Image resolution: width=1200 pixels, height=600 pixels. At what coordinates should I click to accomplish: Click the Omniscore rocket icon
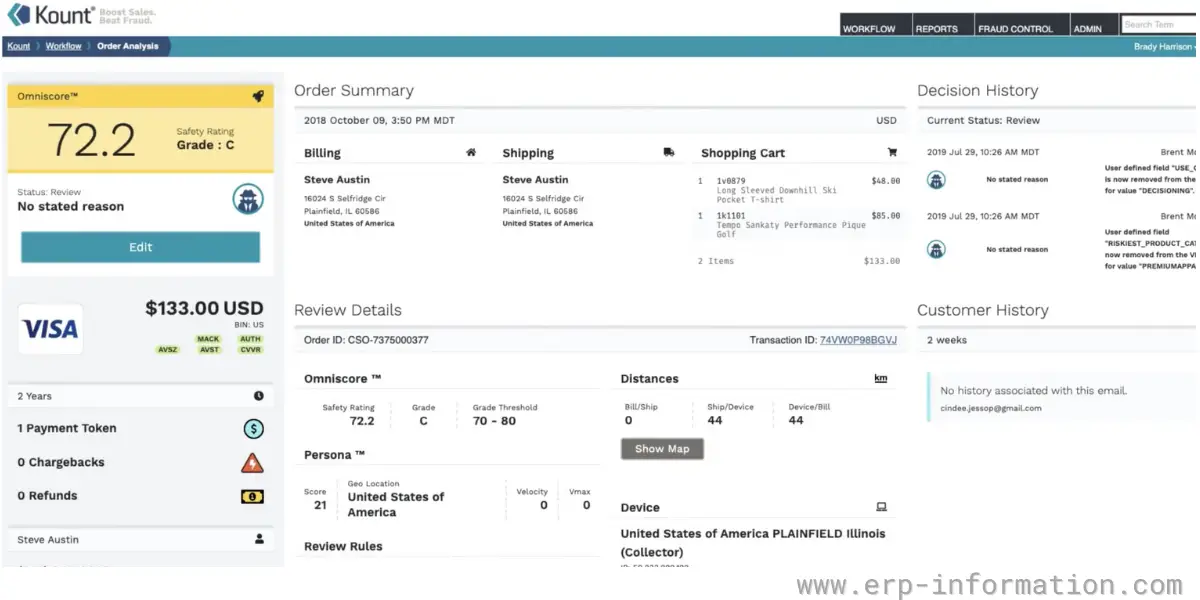258,96
